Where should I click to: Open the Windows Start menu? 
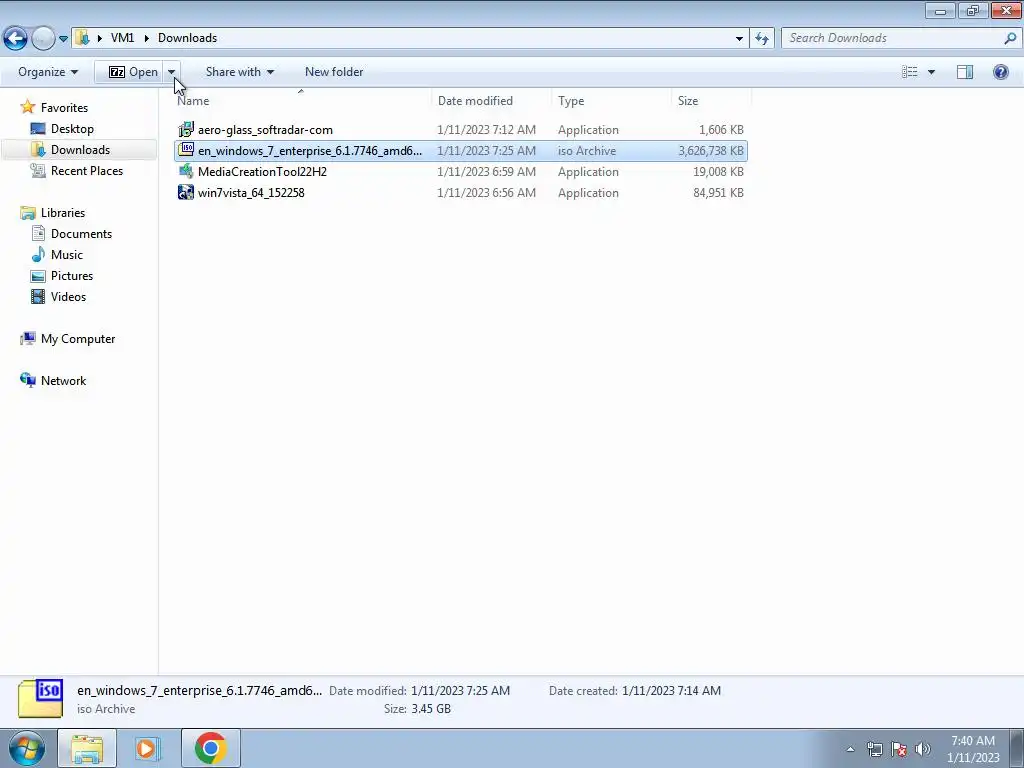27,748
